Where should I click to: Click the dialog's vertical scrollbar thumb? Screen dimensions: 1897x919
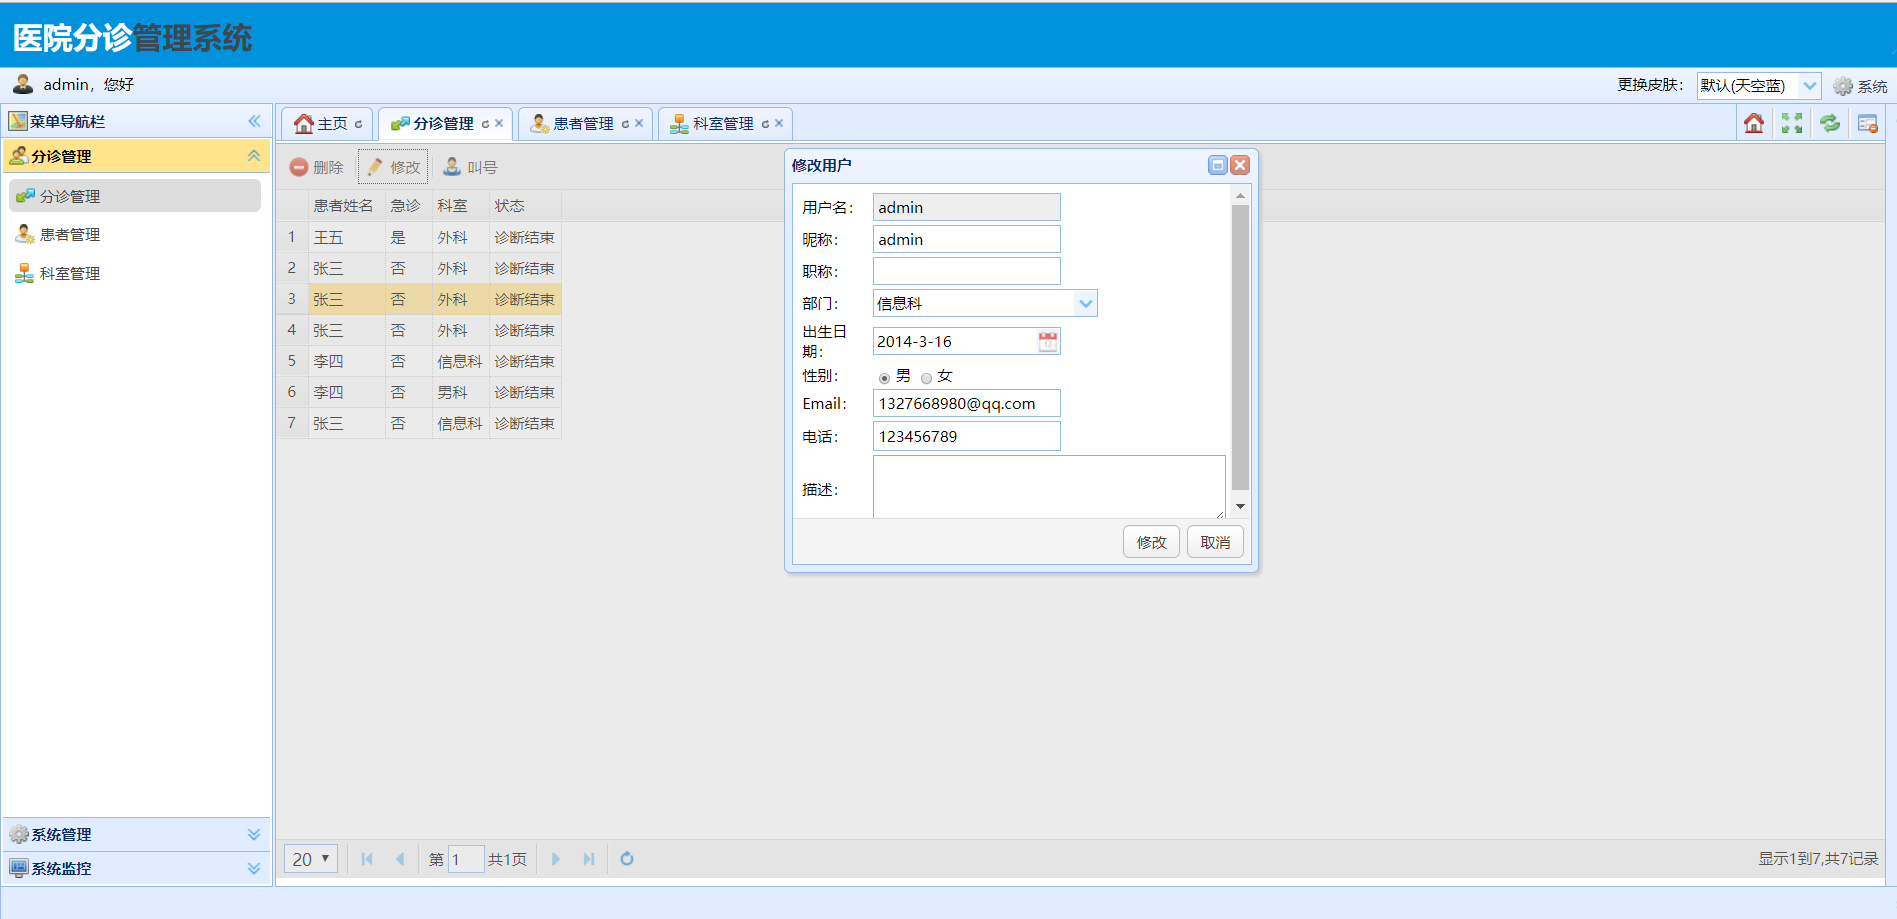tap(1240, 348)
